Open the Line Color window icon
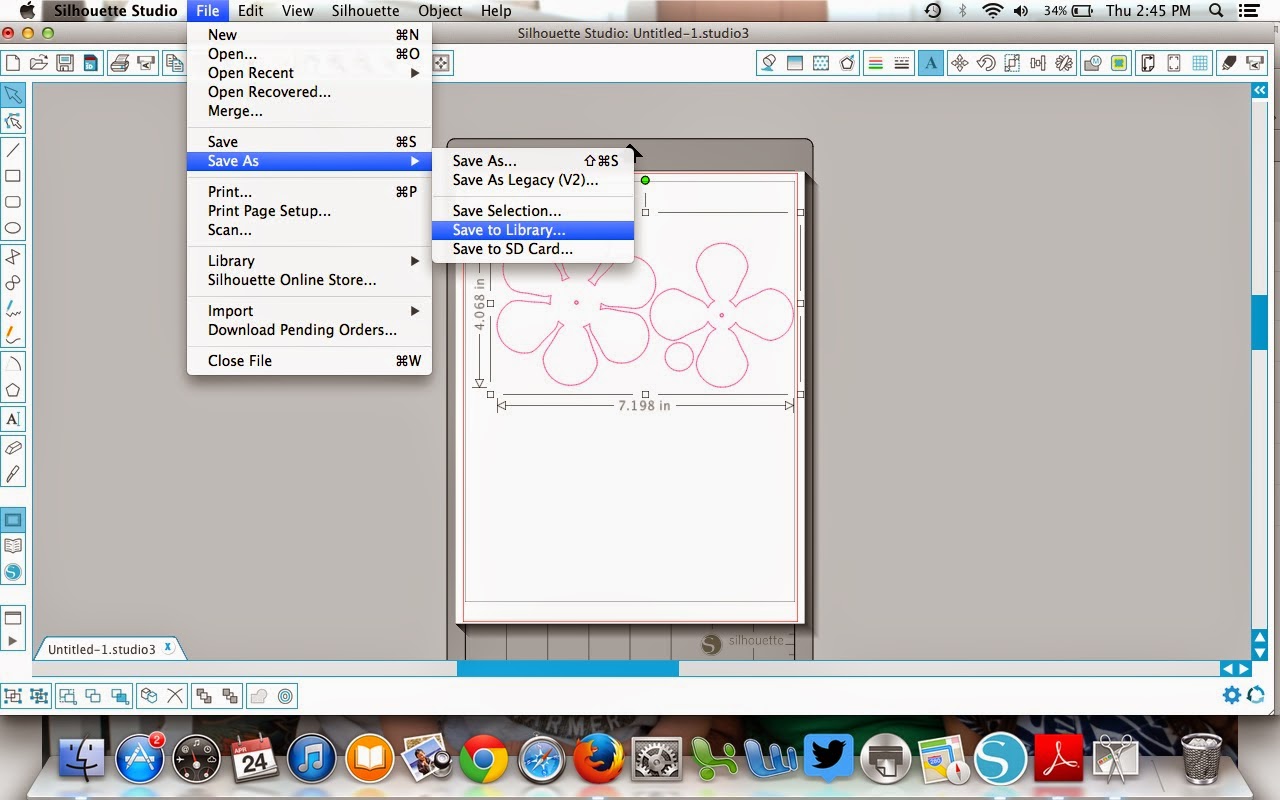Screen dimensions: 1280x800 (848, 63)
